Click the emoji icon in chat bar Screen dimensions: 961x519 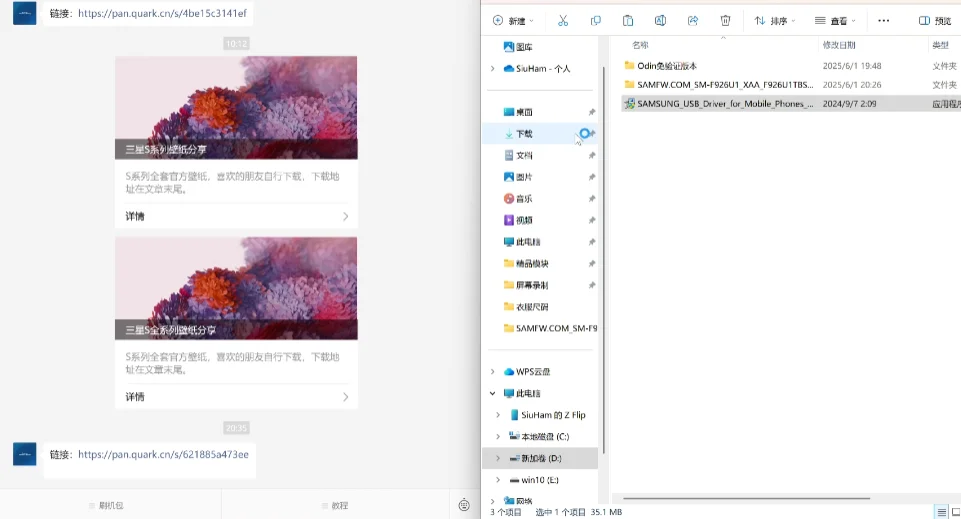[x=464, y=505]
